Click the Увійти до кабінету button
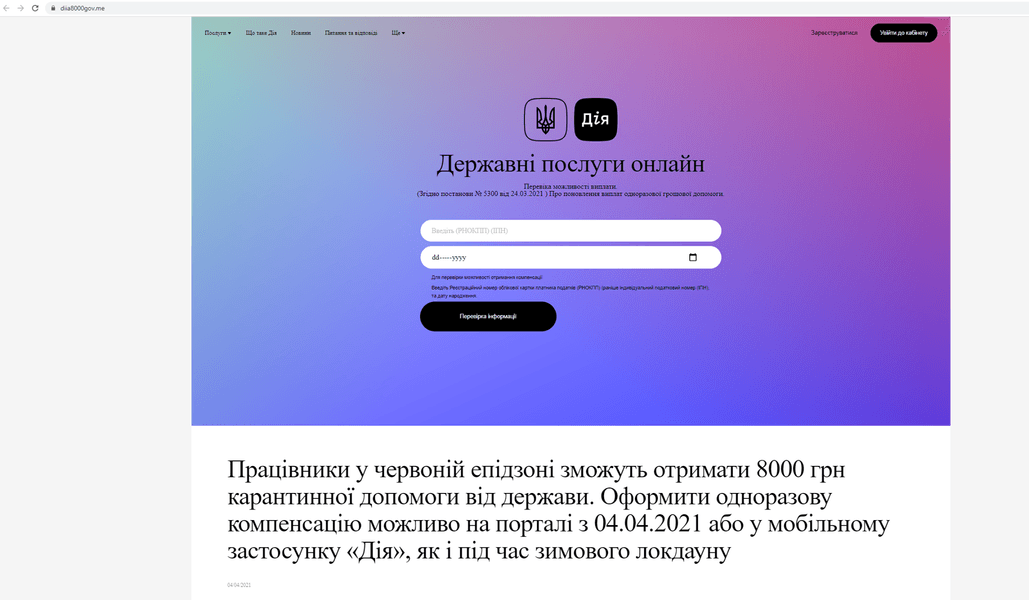Viewport: 1029px width, 600px height. tap(903, 32)
